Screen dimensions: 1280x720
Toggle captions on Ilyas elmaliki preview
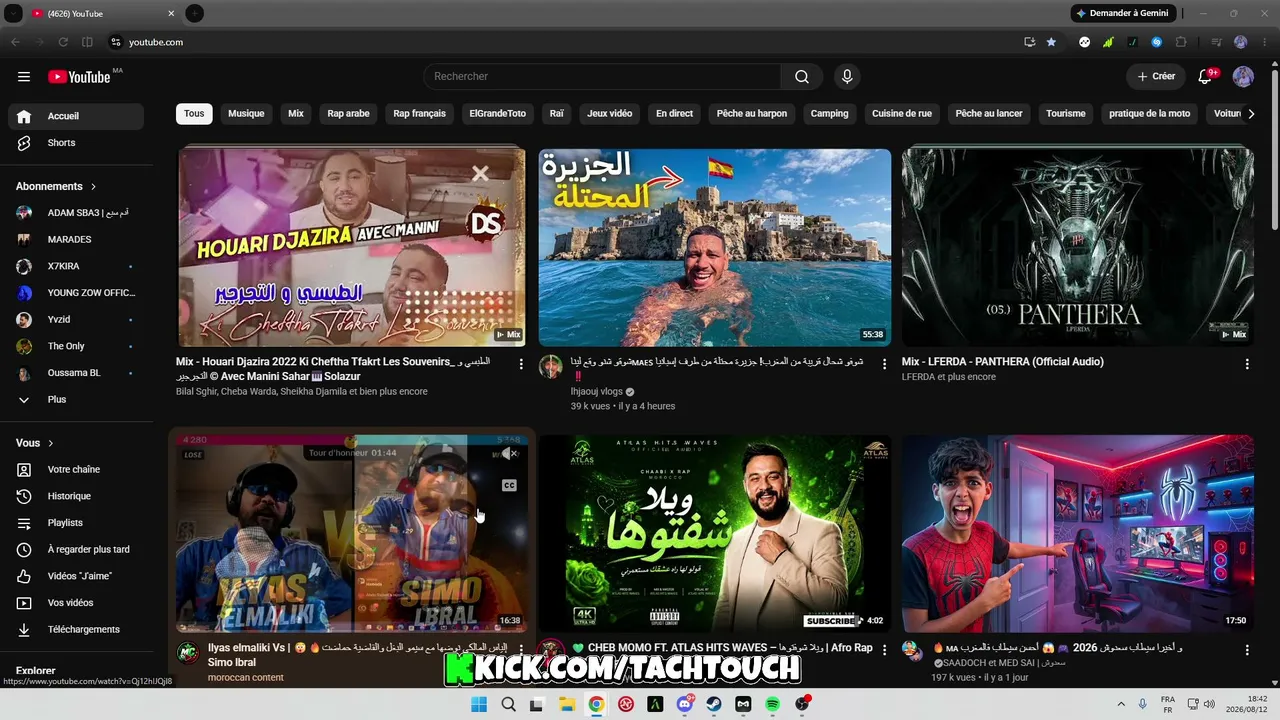[x=509, y=486]
